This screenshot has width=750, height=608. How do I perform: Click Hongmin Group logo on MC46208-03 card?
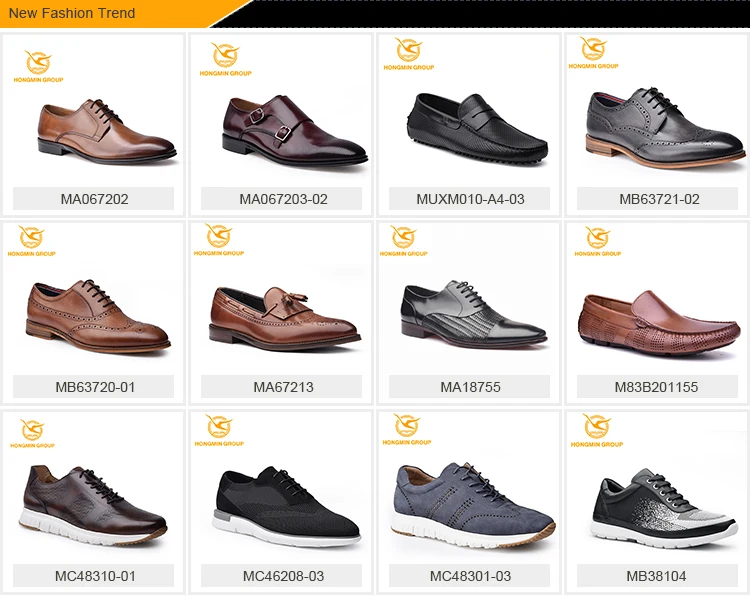coord(219,430)
